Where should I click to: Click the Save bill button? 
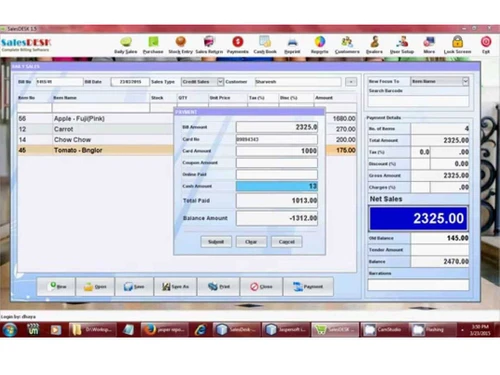point(134,286)
